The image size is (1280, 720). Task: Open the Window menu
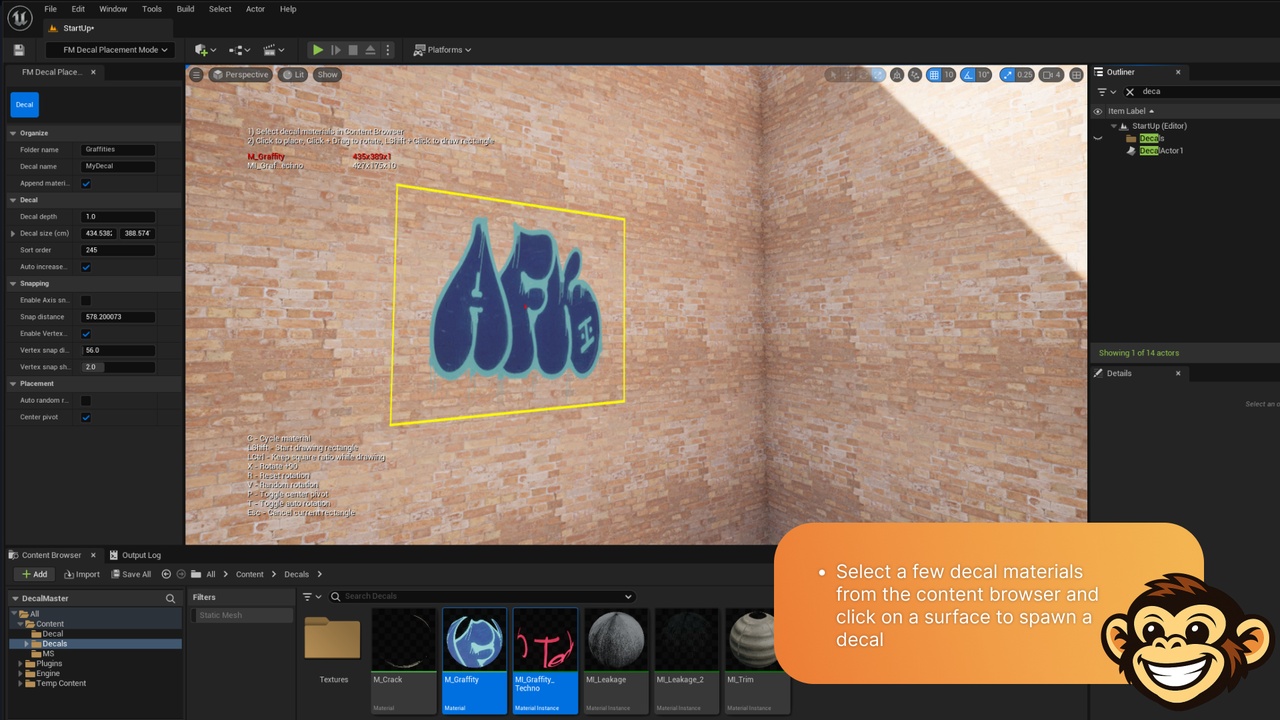pos(113,9)
